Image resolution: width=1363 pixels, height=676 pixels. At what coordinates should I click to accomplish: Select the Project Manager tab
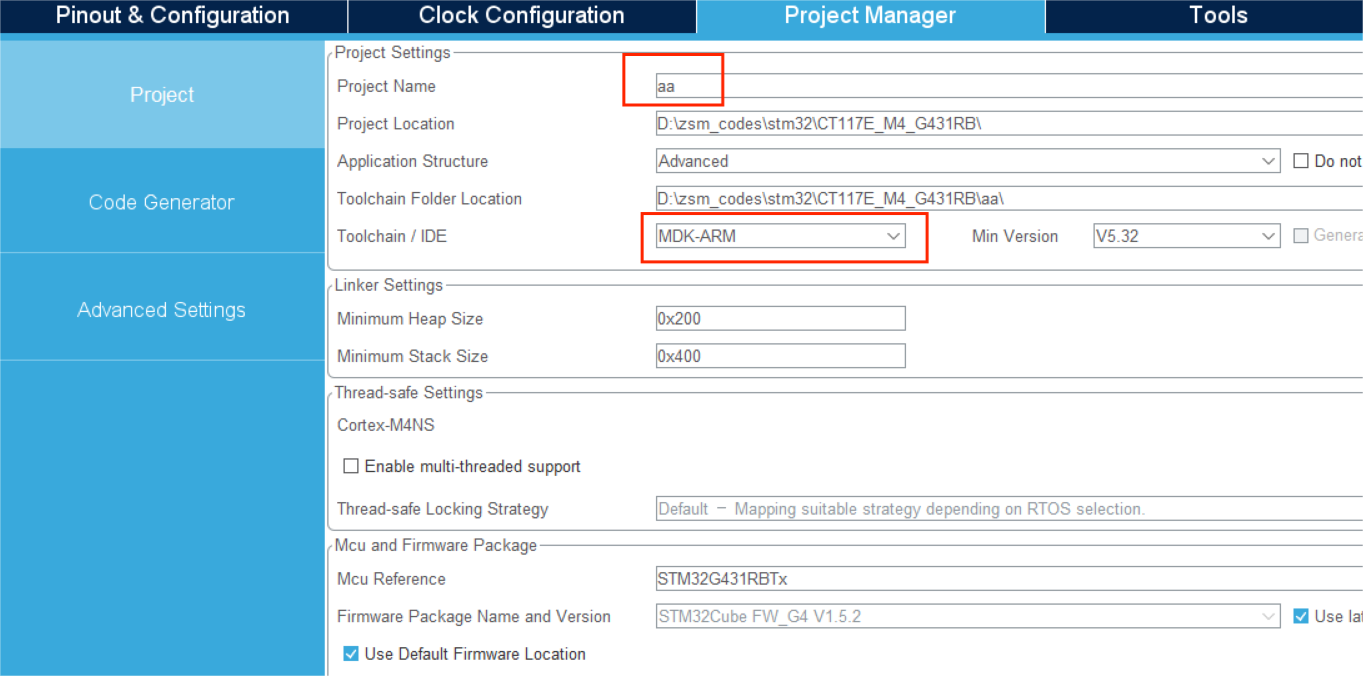(870, 16)
